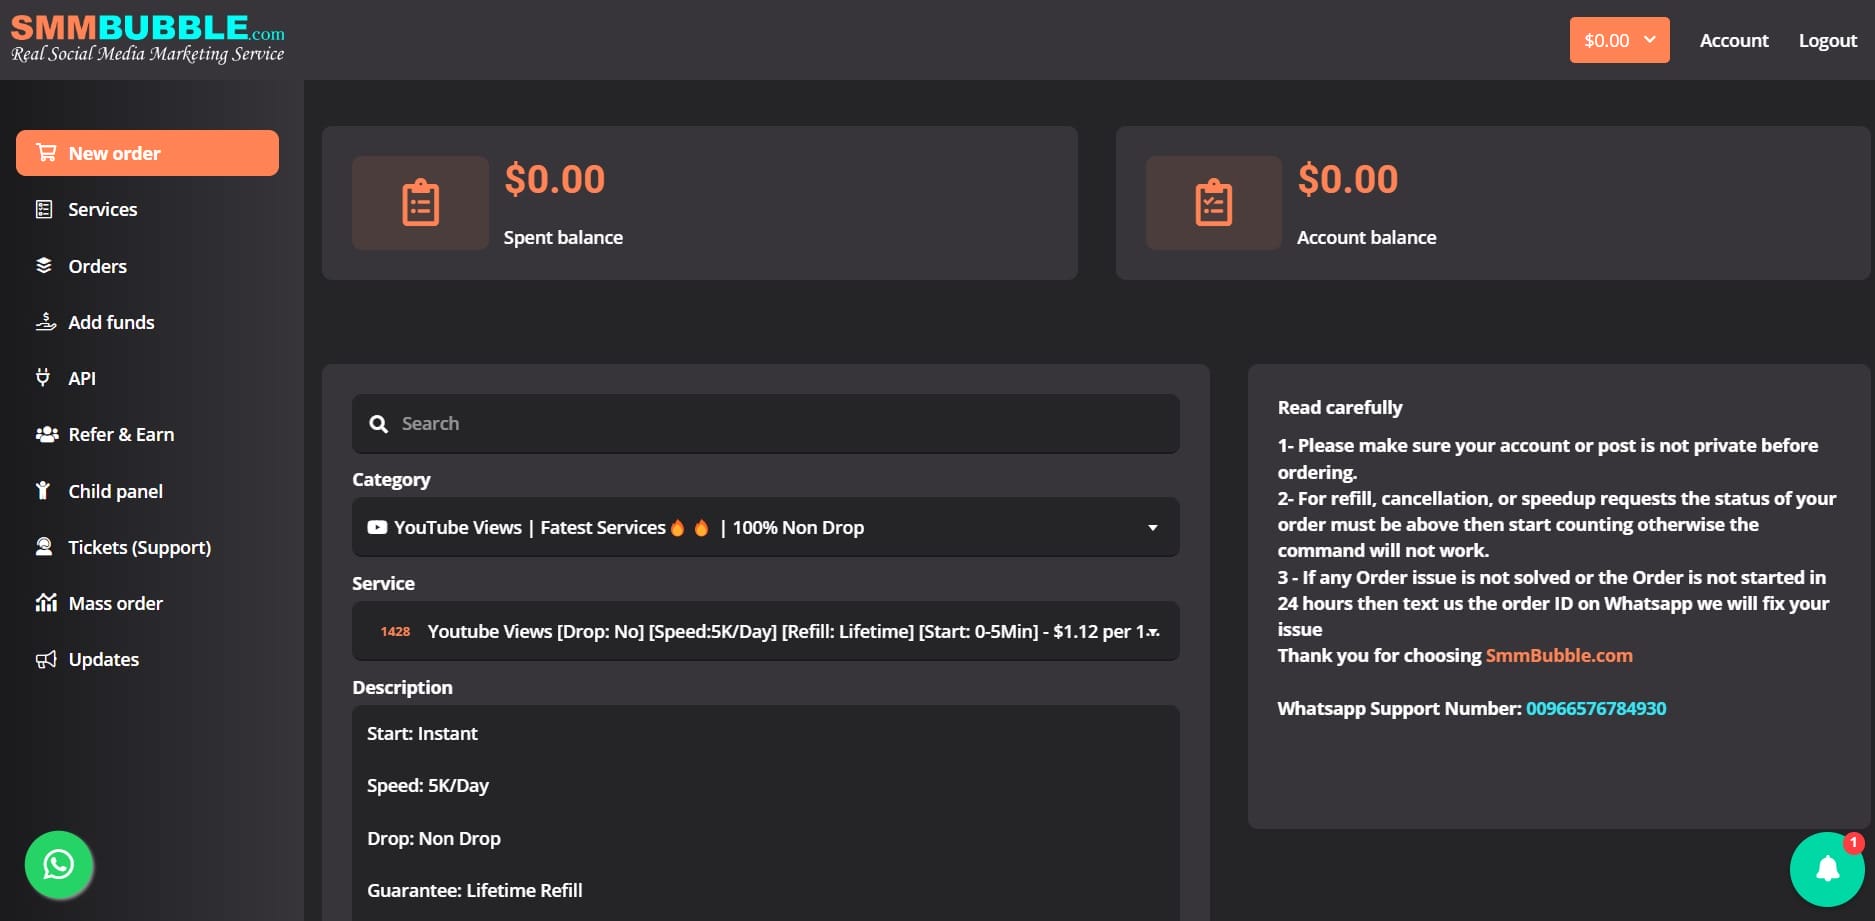Click the green WhatsApp chat icon
The image size is (1875, 921).
point(59,864)
